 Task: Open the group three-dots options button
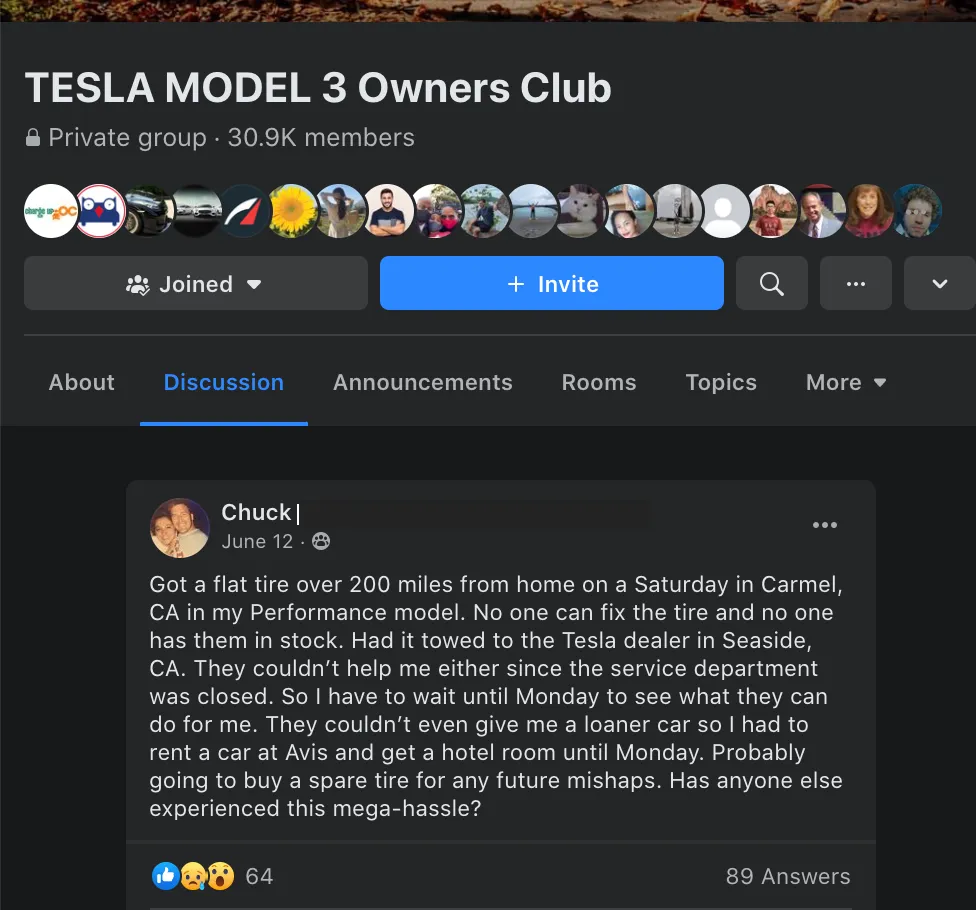(x=855, y=283)
